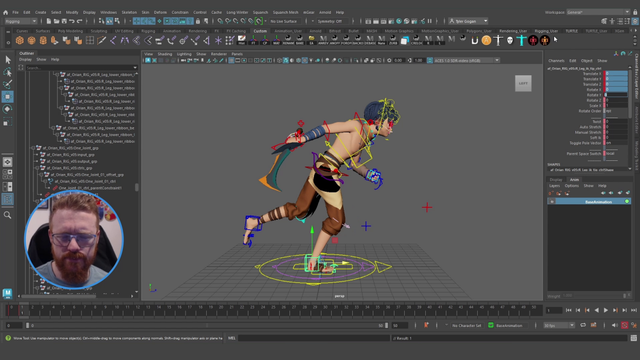Screen dimensions: 640x360
Task: Click the light blue cube shelf icon
Action: click(x=404, y=40)
